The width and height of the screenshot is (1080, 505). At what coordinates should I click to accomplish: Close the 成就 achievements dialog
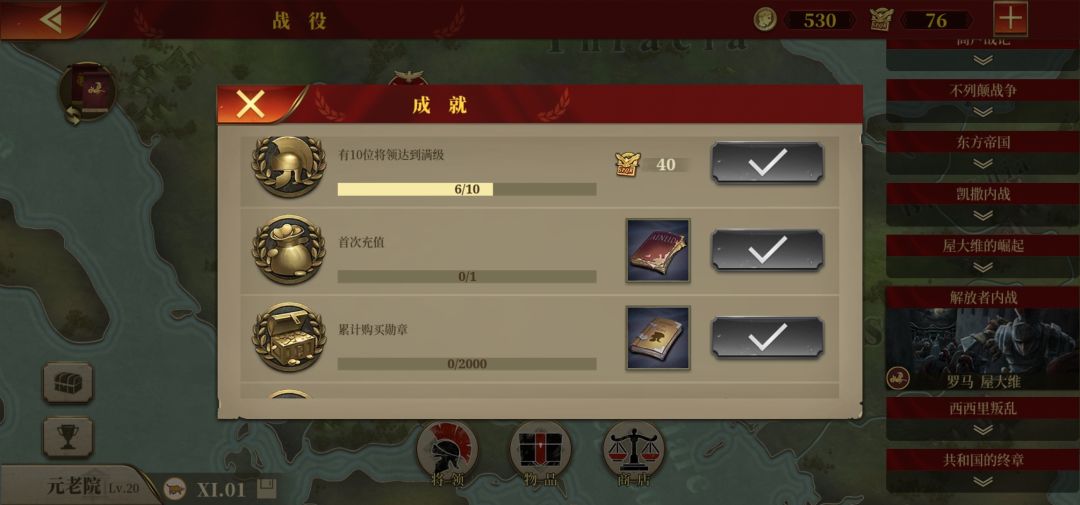(x=250, y=105)
